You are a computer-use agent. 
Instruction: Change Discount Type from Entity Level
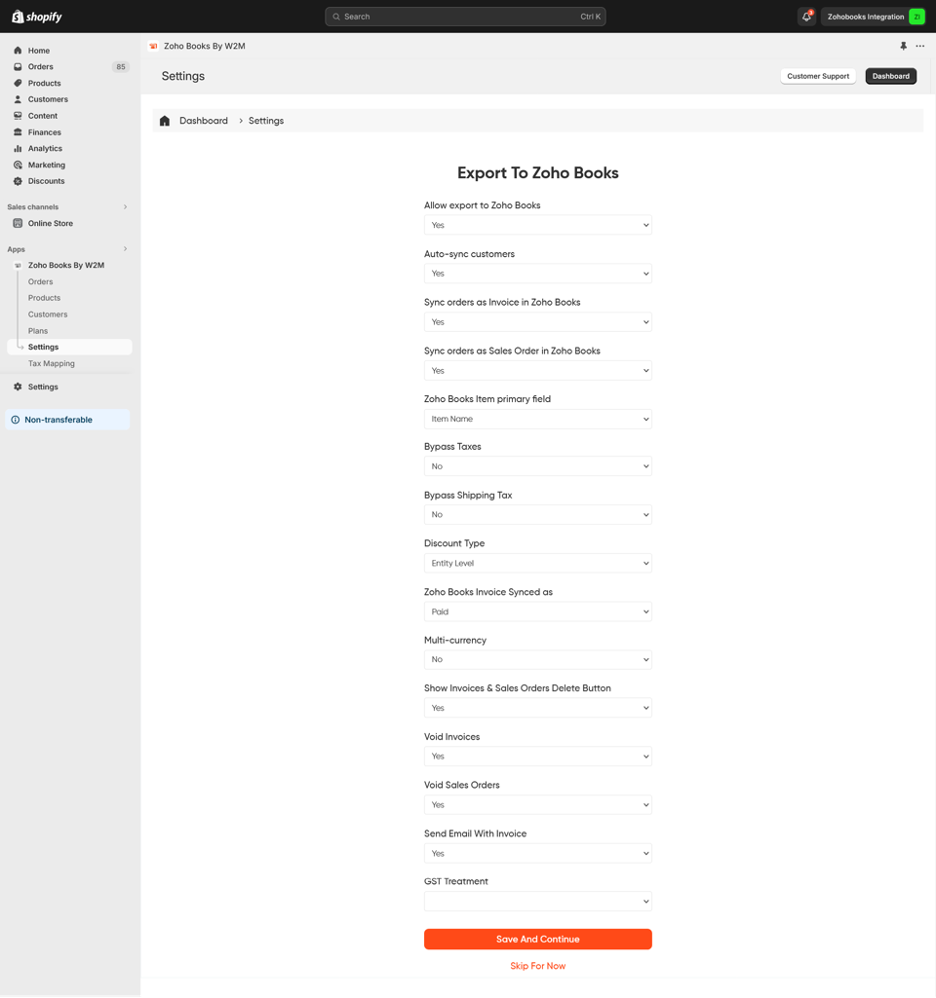tap(537, 563)
